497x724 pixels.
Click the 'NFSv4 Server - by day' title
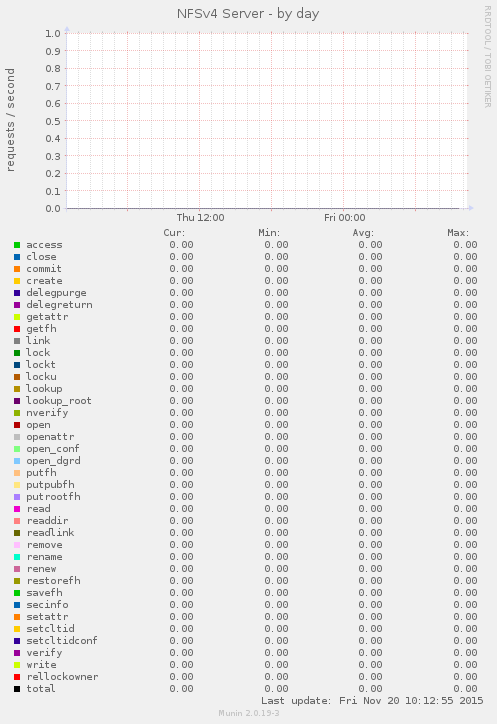[x=248, y=14]
